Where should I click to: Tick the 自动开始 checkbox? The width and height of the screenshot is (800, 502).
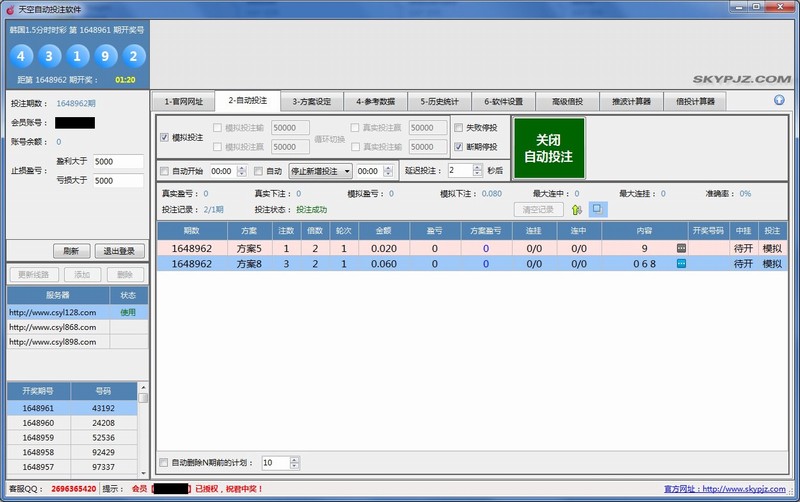coord(165,171)
